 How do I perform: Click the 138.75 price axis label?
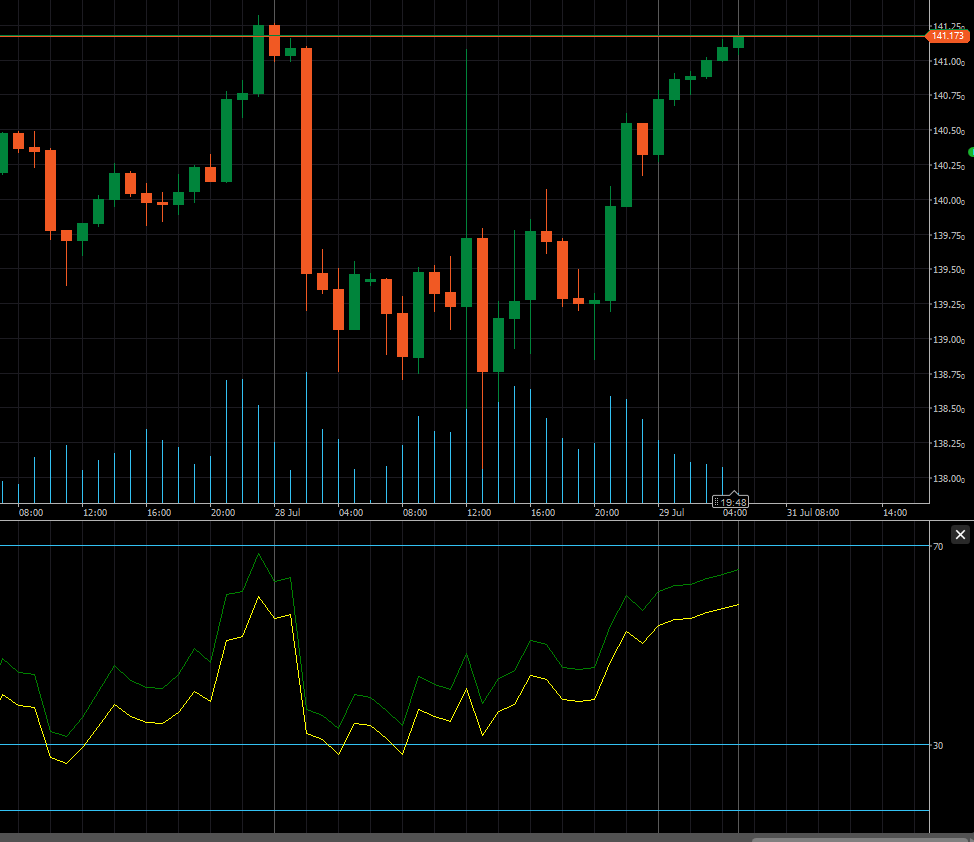(x=949, y=375)
